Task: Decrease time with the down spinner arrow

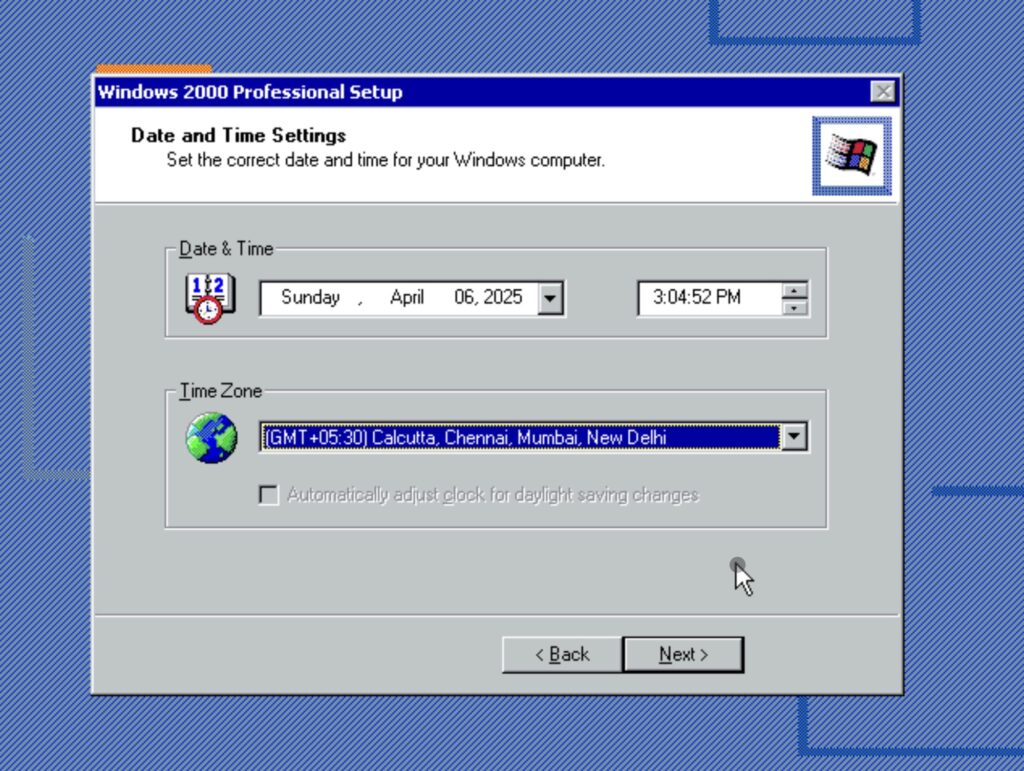Action: [795, 307]
